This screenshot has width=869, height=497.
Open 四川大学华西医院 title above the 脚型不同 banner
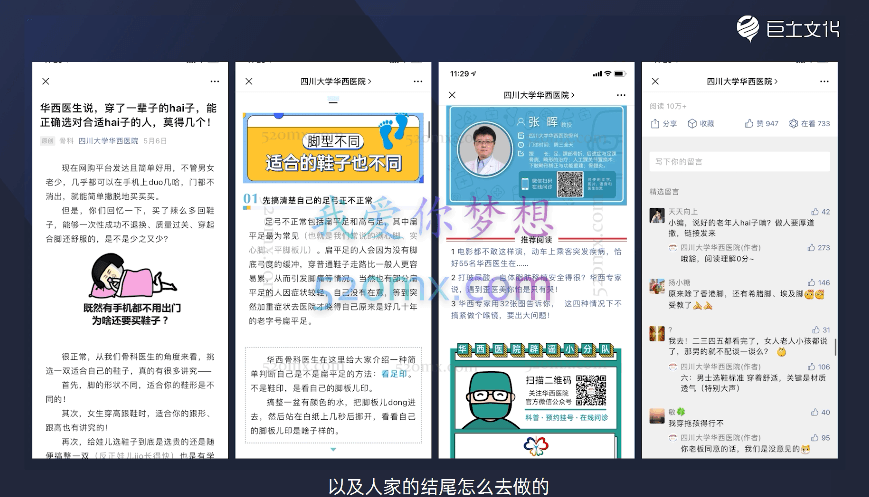click(x=336, y=81)
